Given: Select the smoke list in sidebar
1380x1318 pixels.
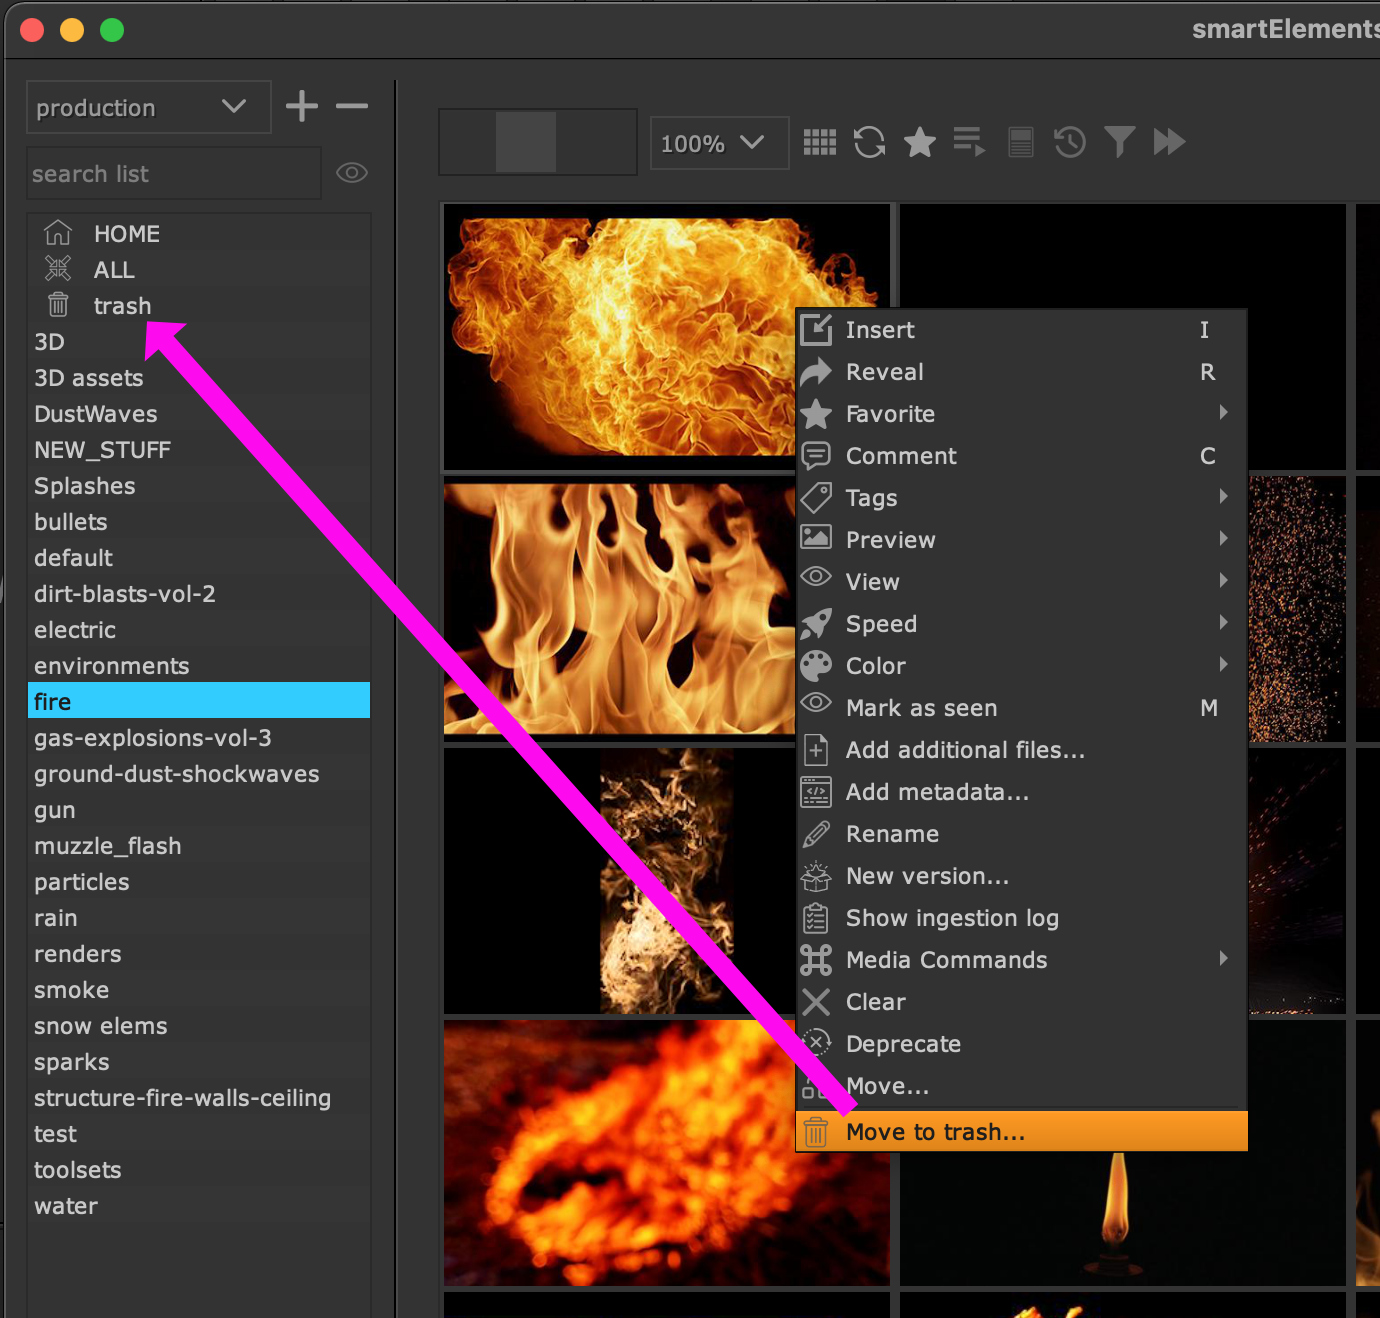Looking at the screenshot, I should tap(72, 990).
